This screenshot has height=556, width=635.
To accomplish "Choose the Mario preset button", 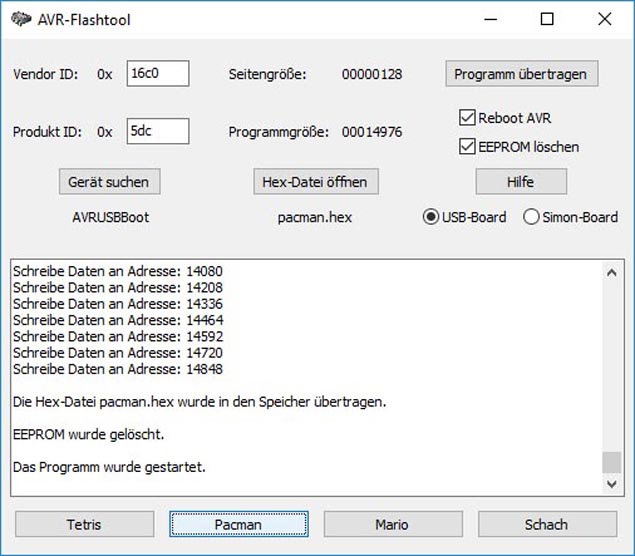I will (393, 524).
